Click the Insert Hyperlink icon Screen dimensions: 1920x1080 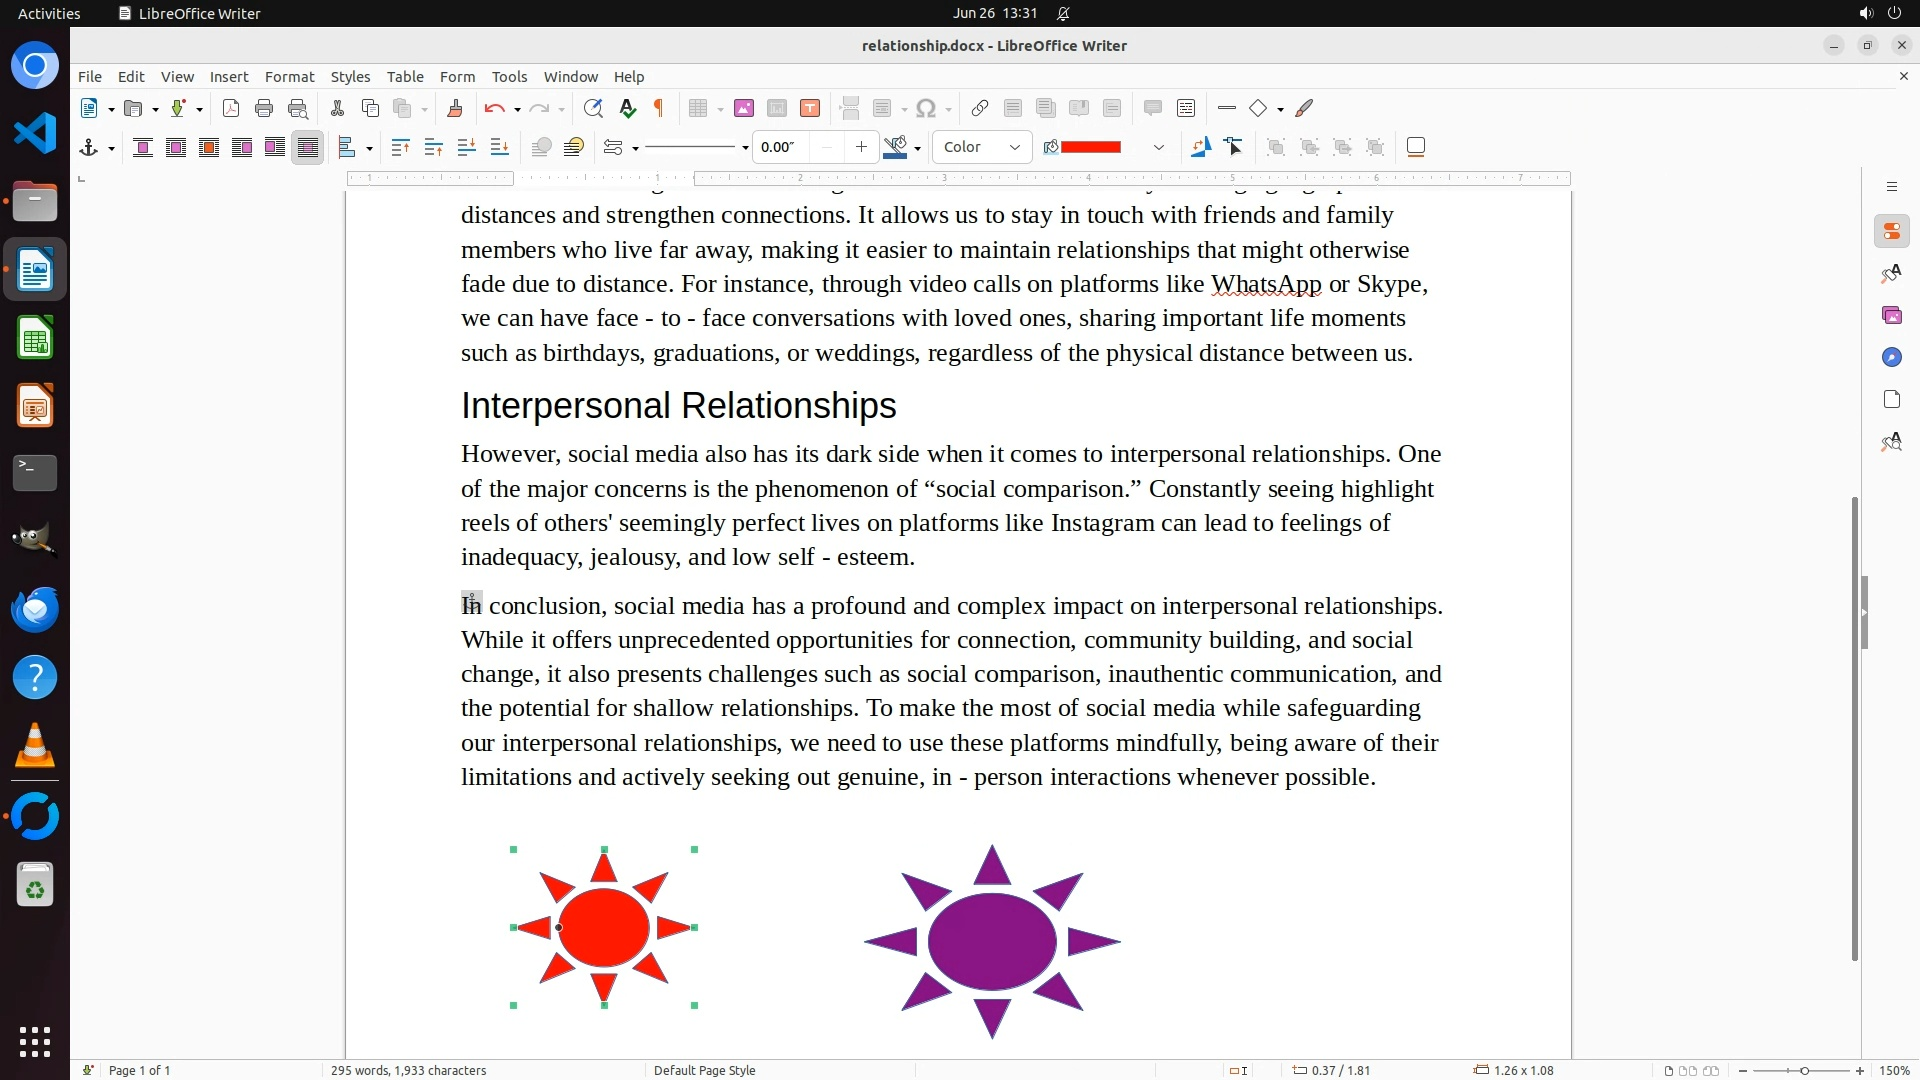(980, 108)
